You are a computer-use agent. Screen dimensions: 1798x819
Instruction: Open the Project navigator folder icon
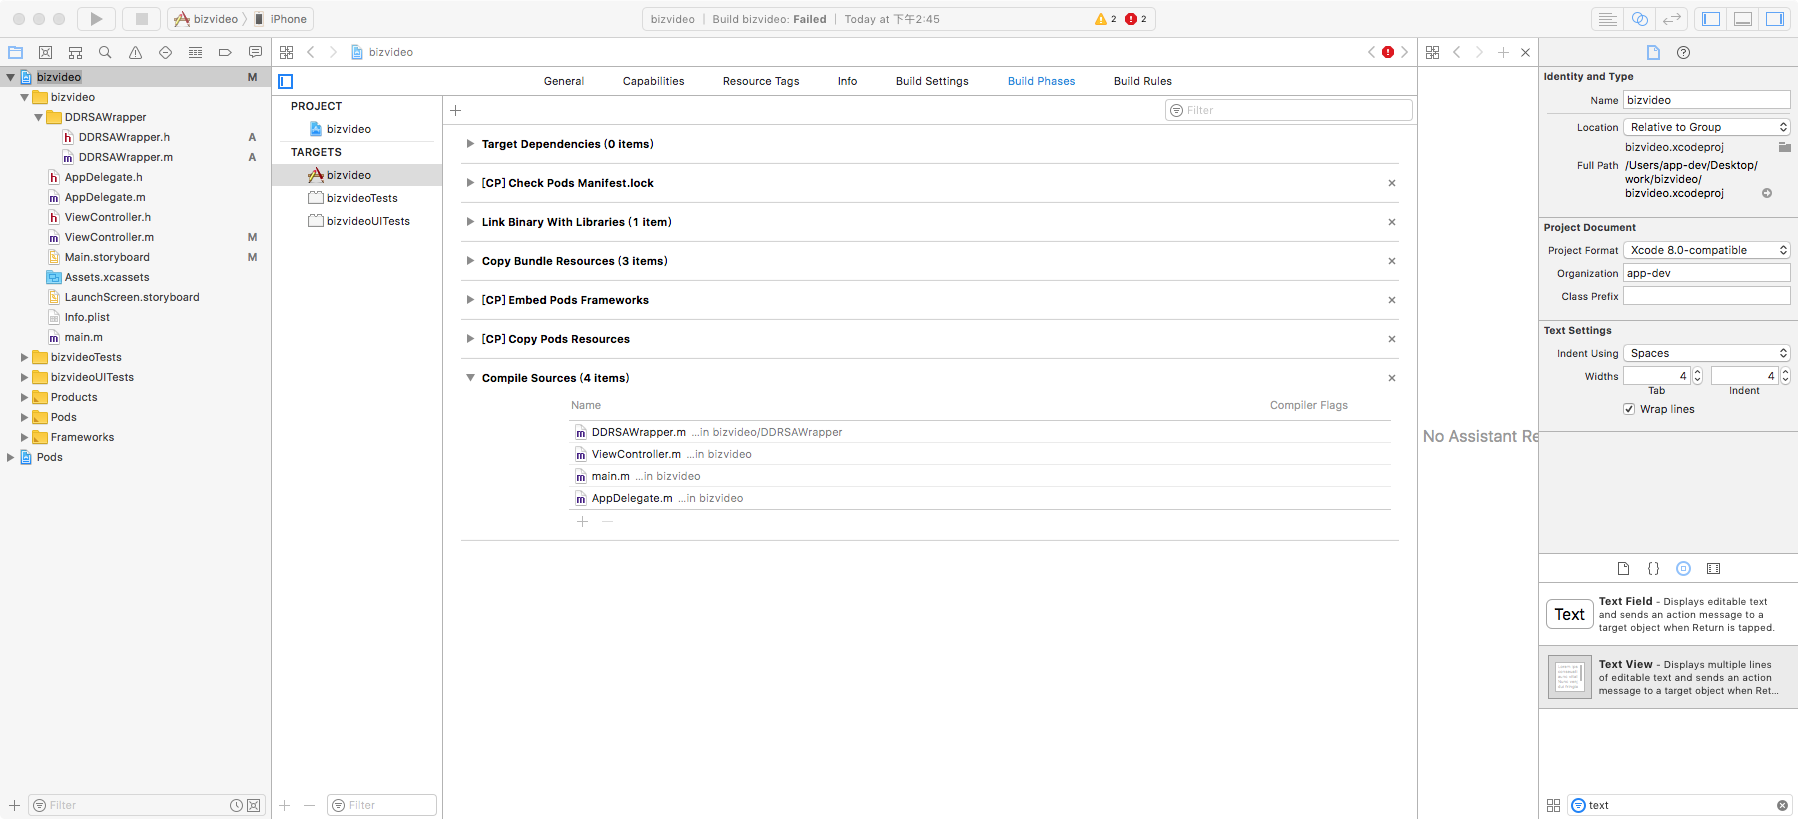point(15,52)
